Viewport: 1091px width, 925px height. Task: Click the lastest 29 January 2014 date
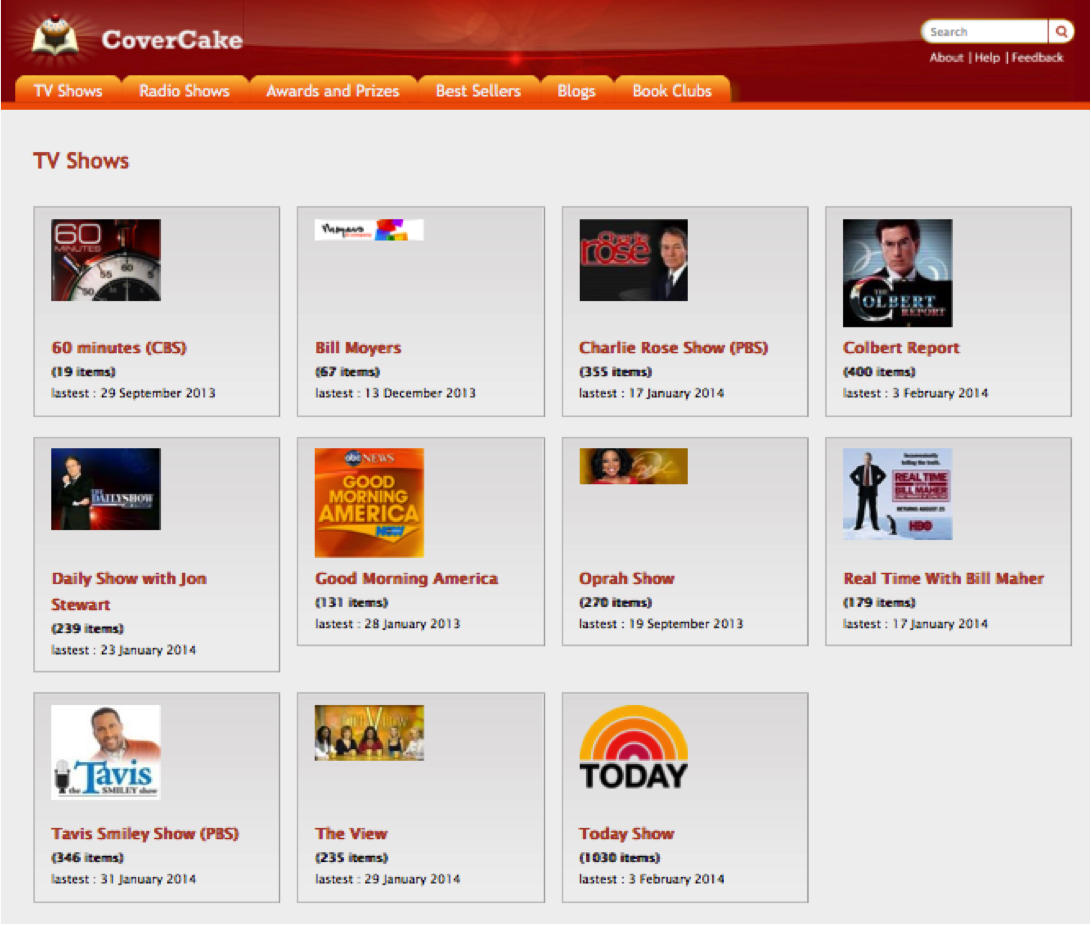[388, 879]
